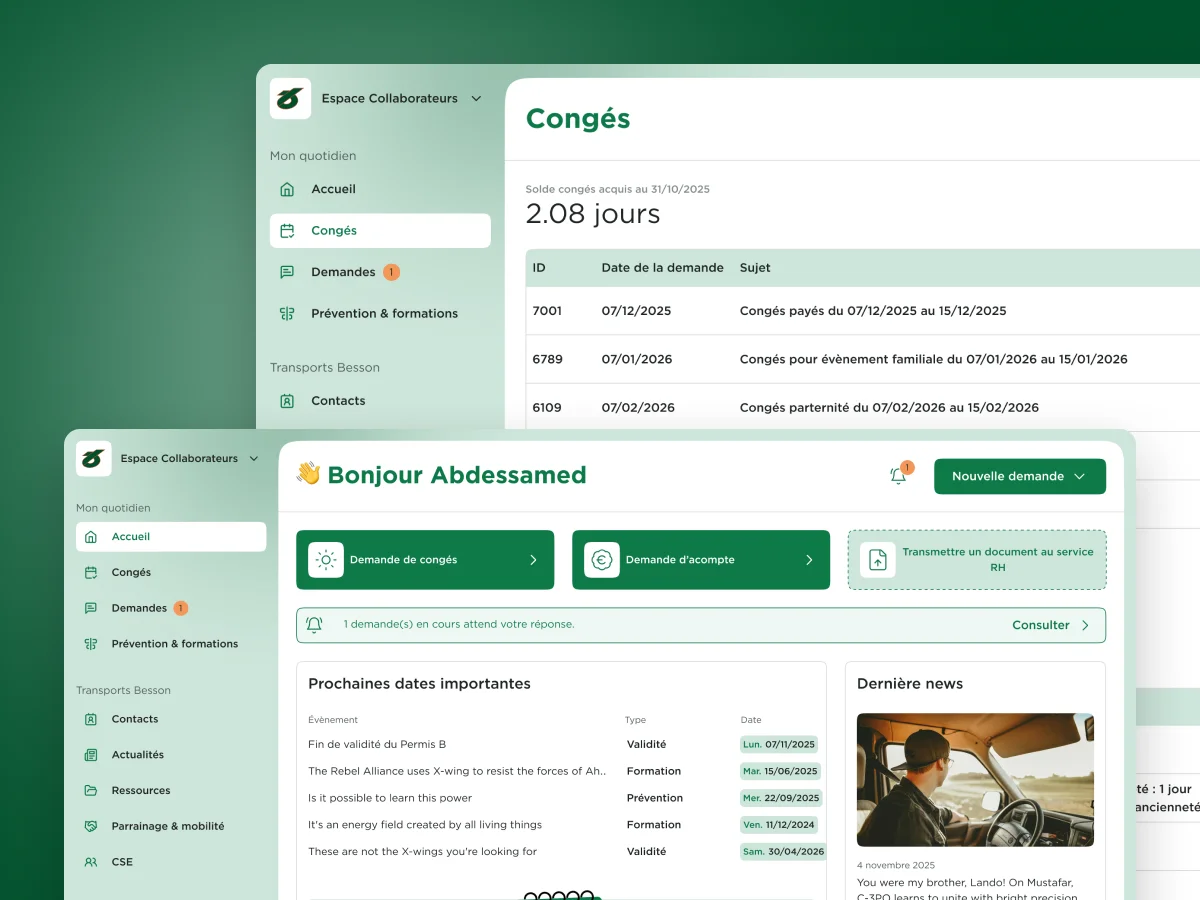Click the Demande d'acompte button
Viewport: 1200px width, 900px height.
(701, 560)
